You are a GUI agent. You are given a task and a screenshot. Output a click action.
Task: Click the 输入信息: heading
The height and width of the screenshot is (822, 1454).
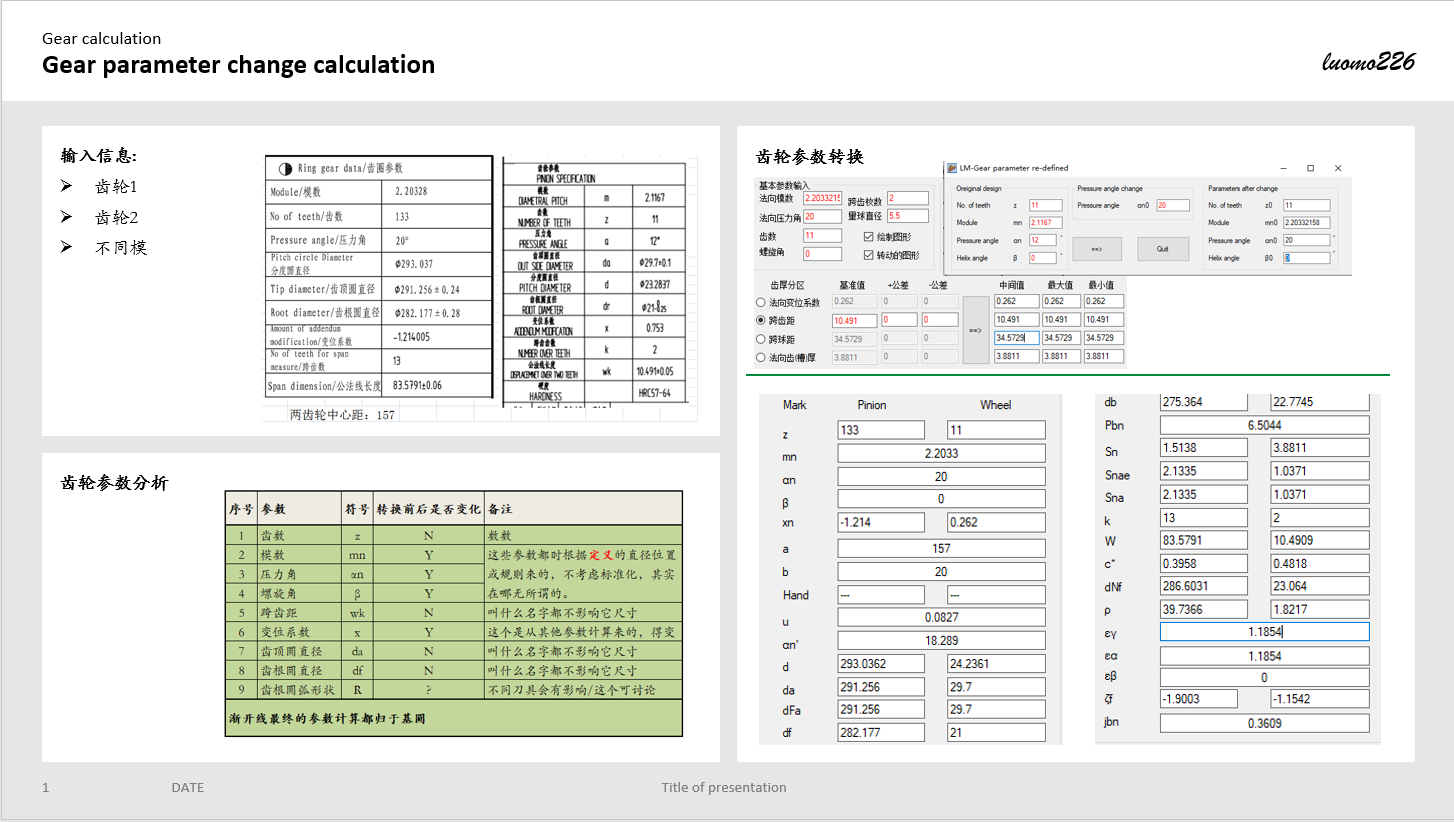click(99, 156)
